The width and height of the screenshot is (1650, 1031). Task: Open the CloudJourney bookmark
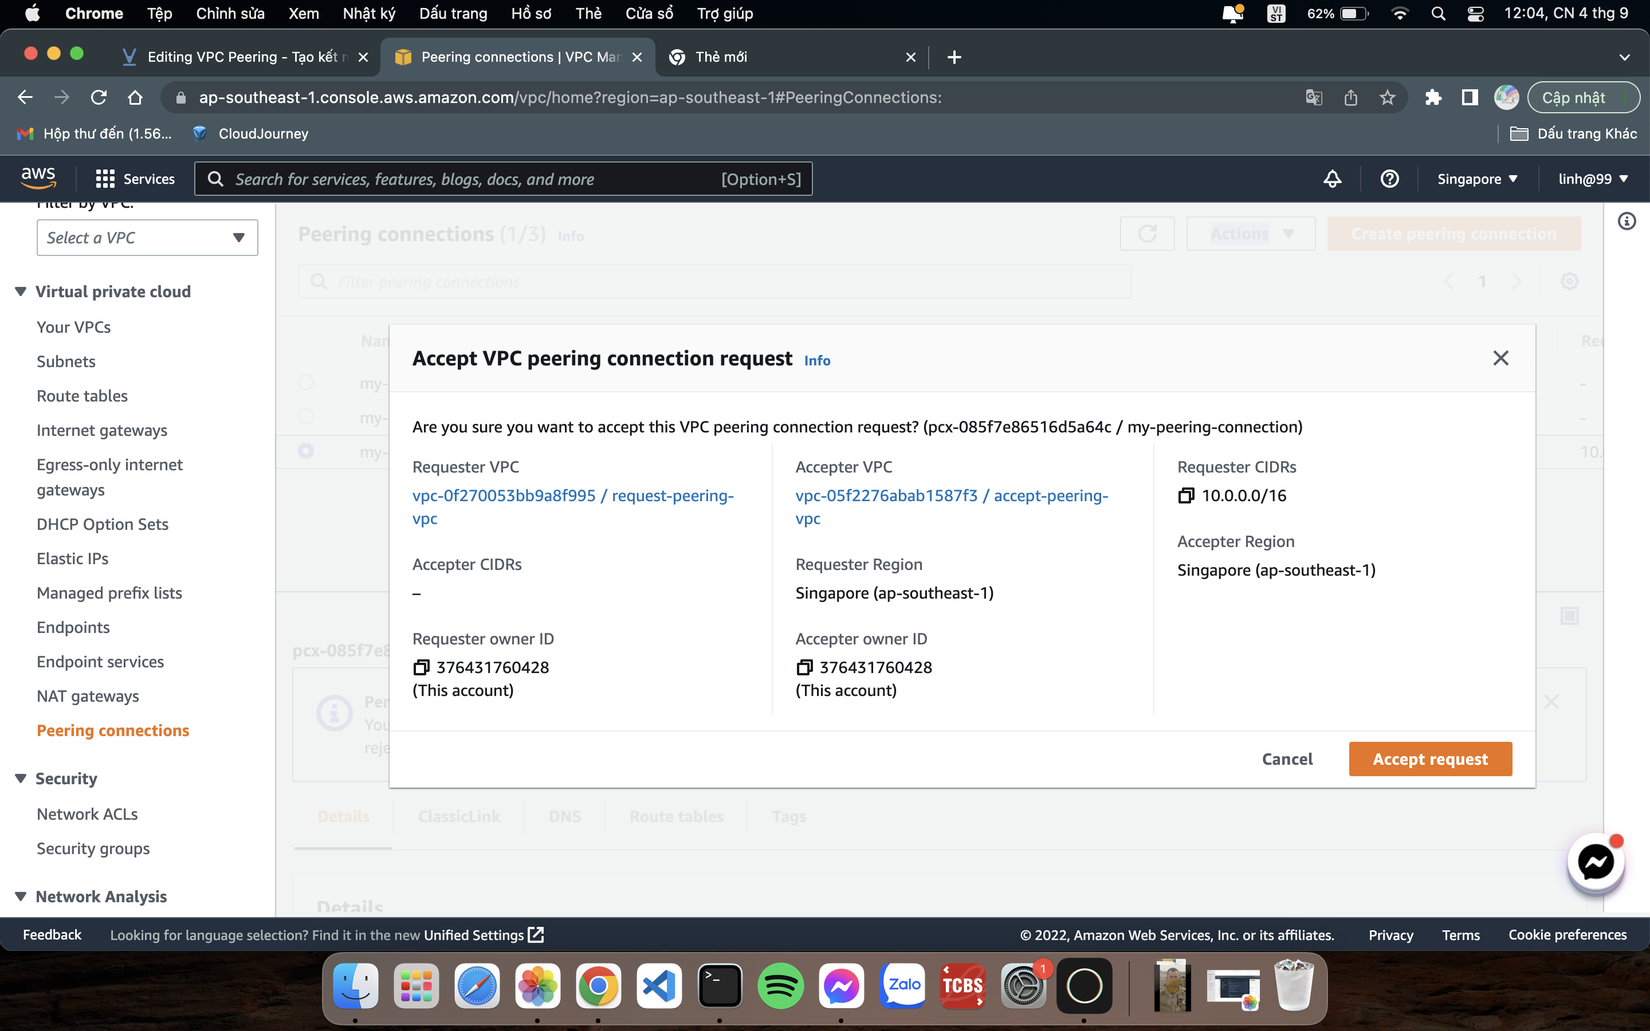(251, 133)
